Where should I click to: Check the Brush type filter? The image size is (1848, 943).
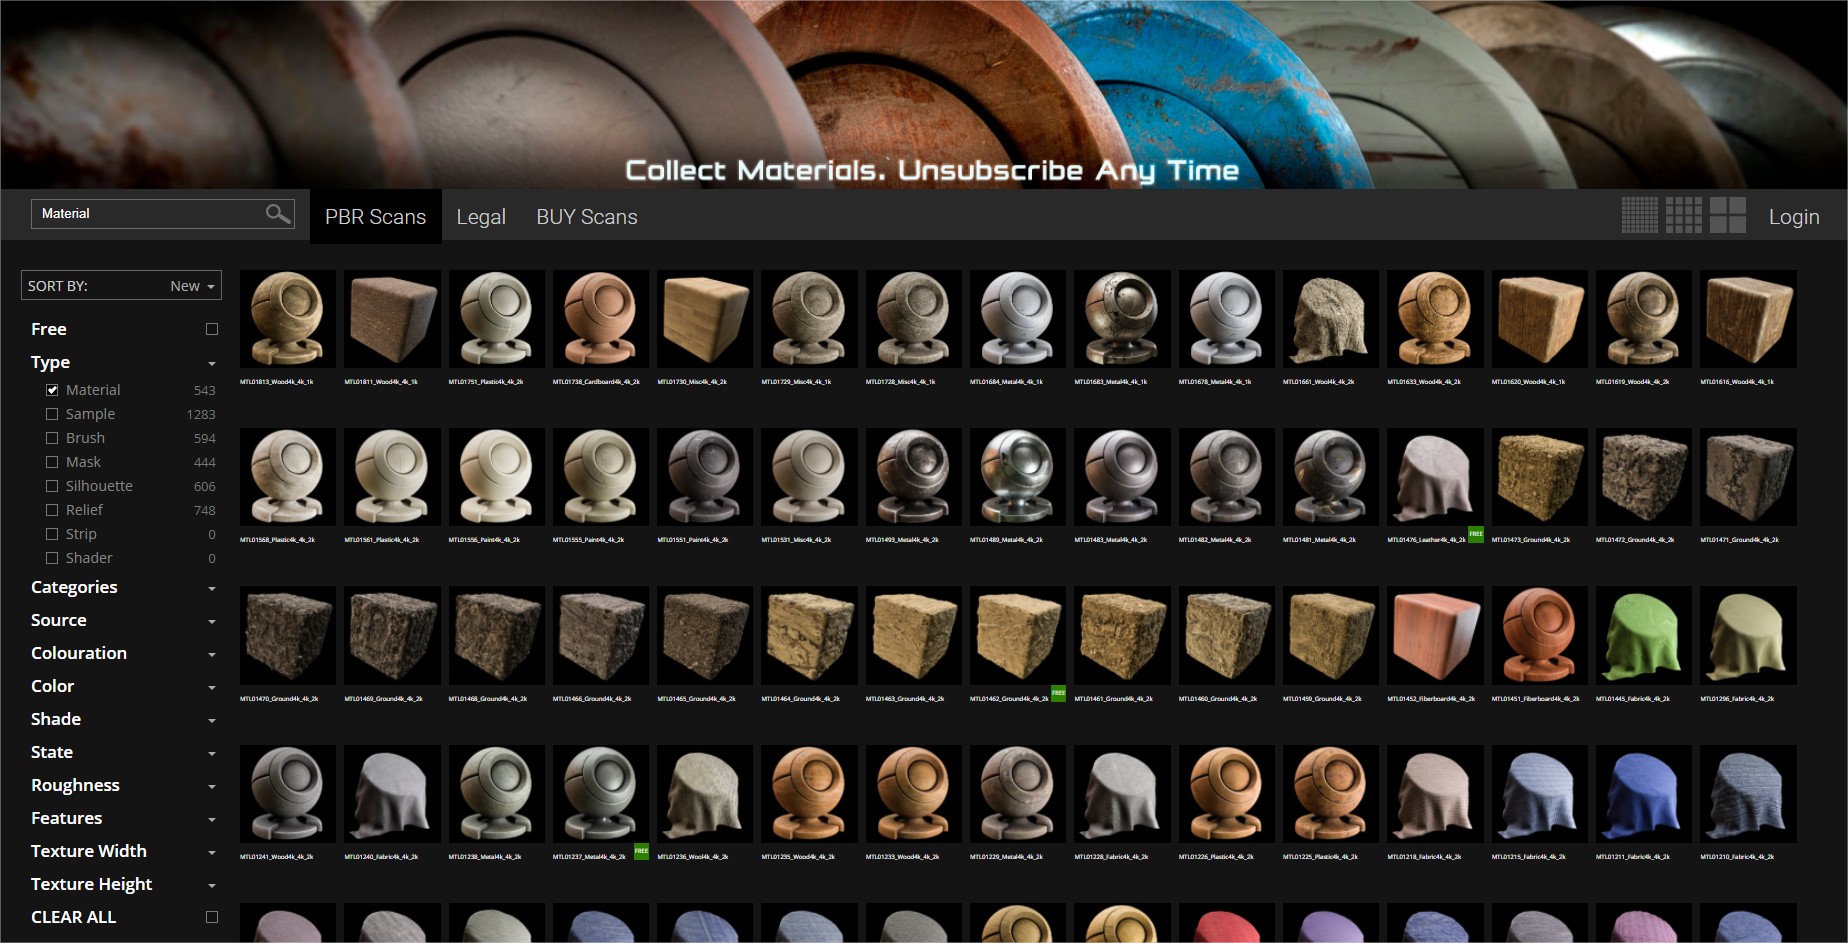pos(52,438)
